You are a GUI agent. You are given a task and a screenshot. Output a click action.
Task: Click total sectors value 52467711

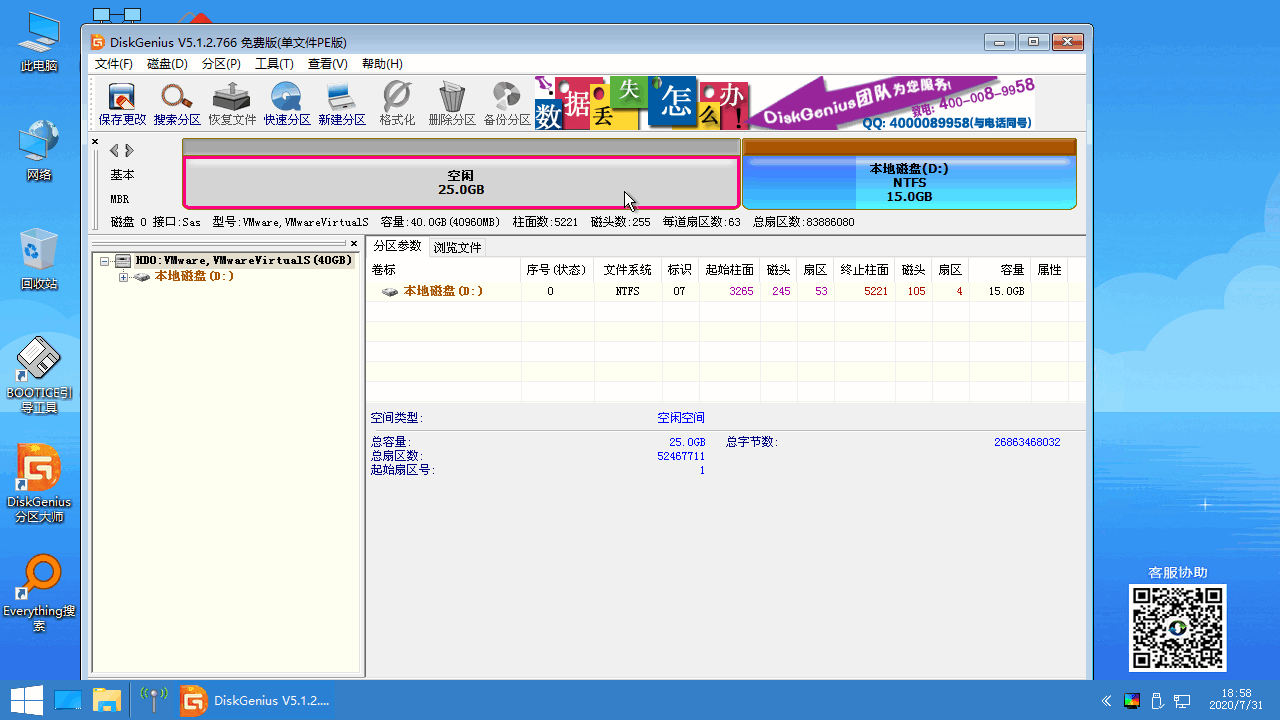(681, 456)
